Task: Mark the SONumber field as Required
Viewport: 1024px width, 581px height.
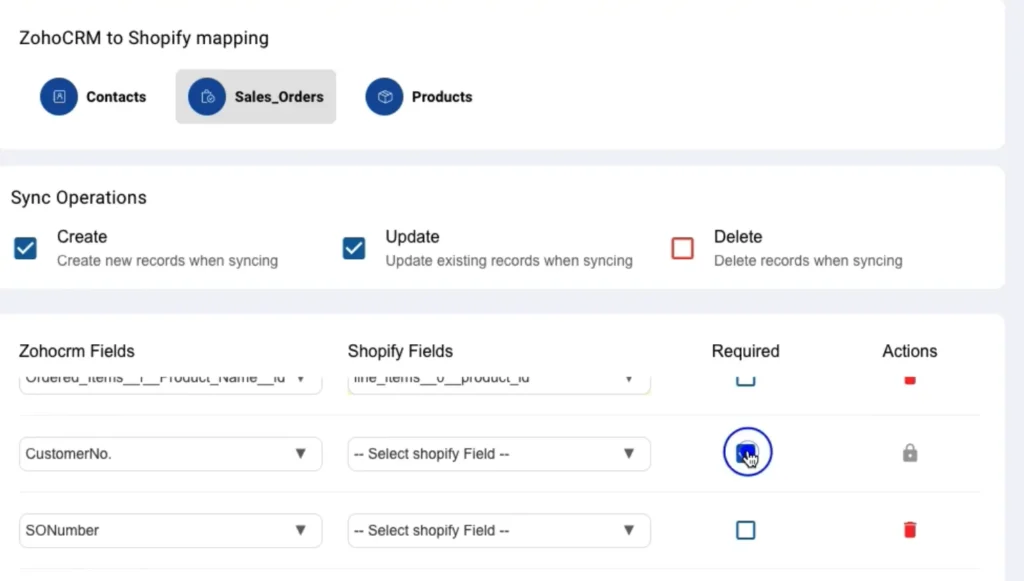Action: [745, 530]
